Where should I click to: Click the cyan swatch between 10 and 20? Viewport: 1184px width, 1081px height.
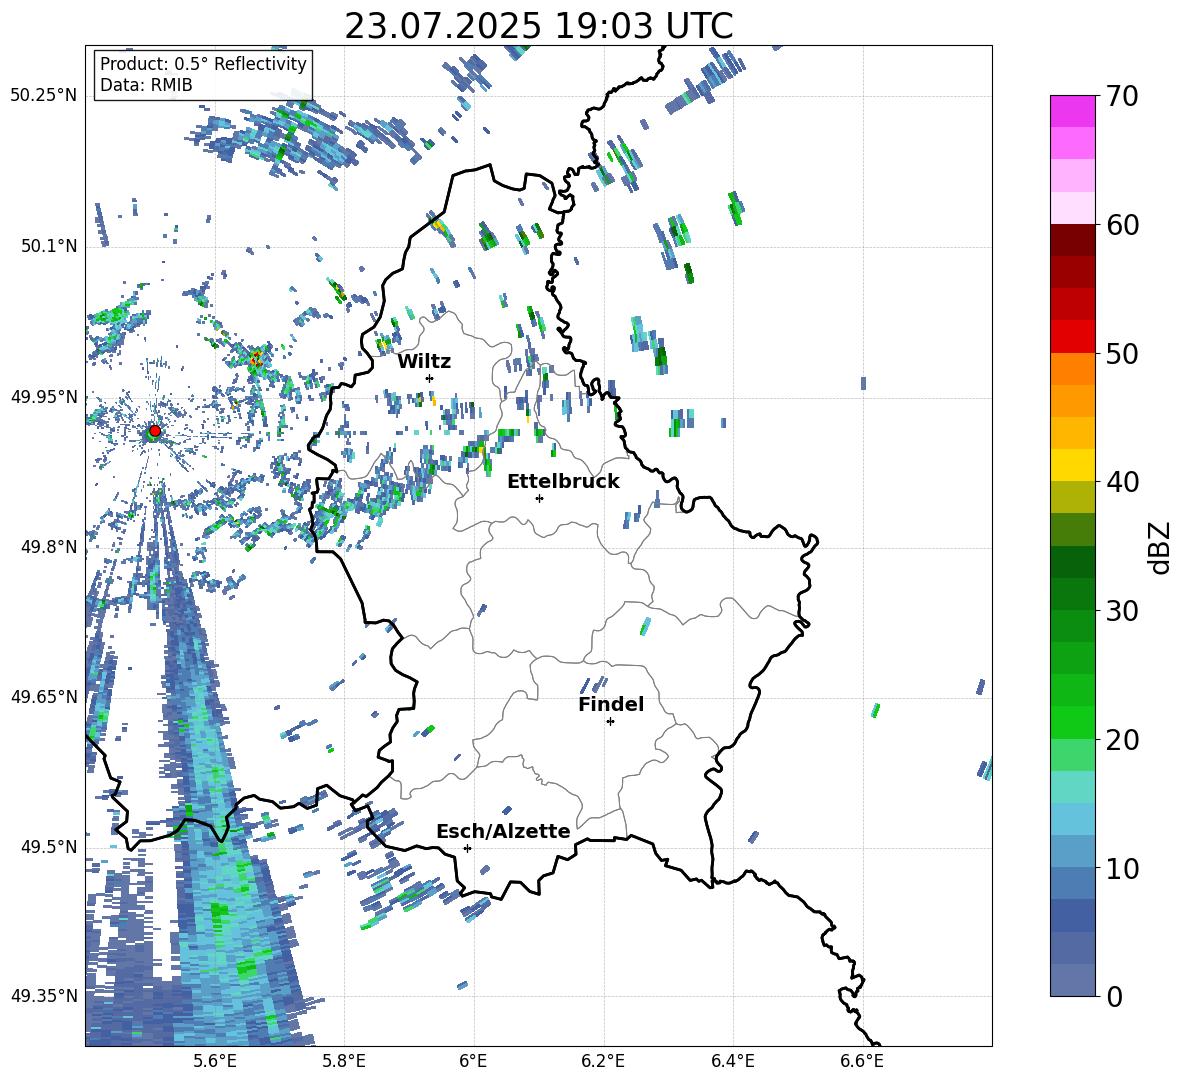pyautogui.click(x=1072, y=787)
